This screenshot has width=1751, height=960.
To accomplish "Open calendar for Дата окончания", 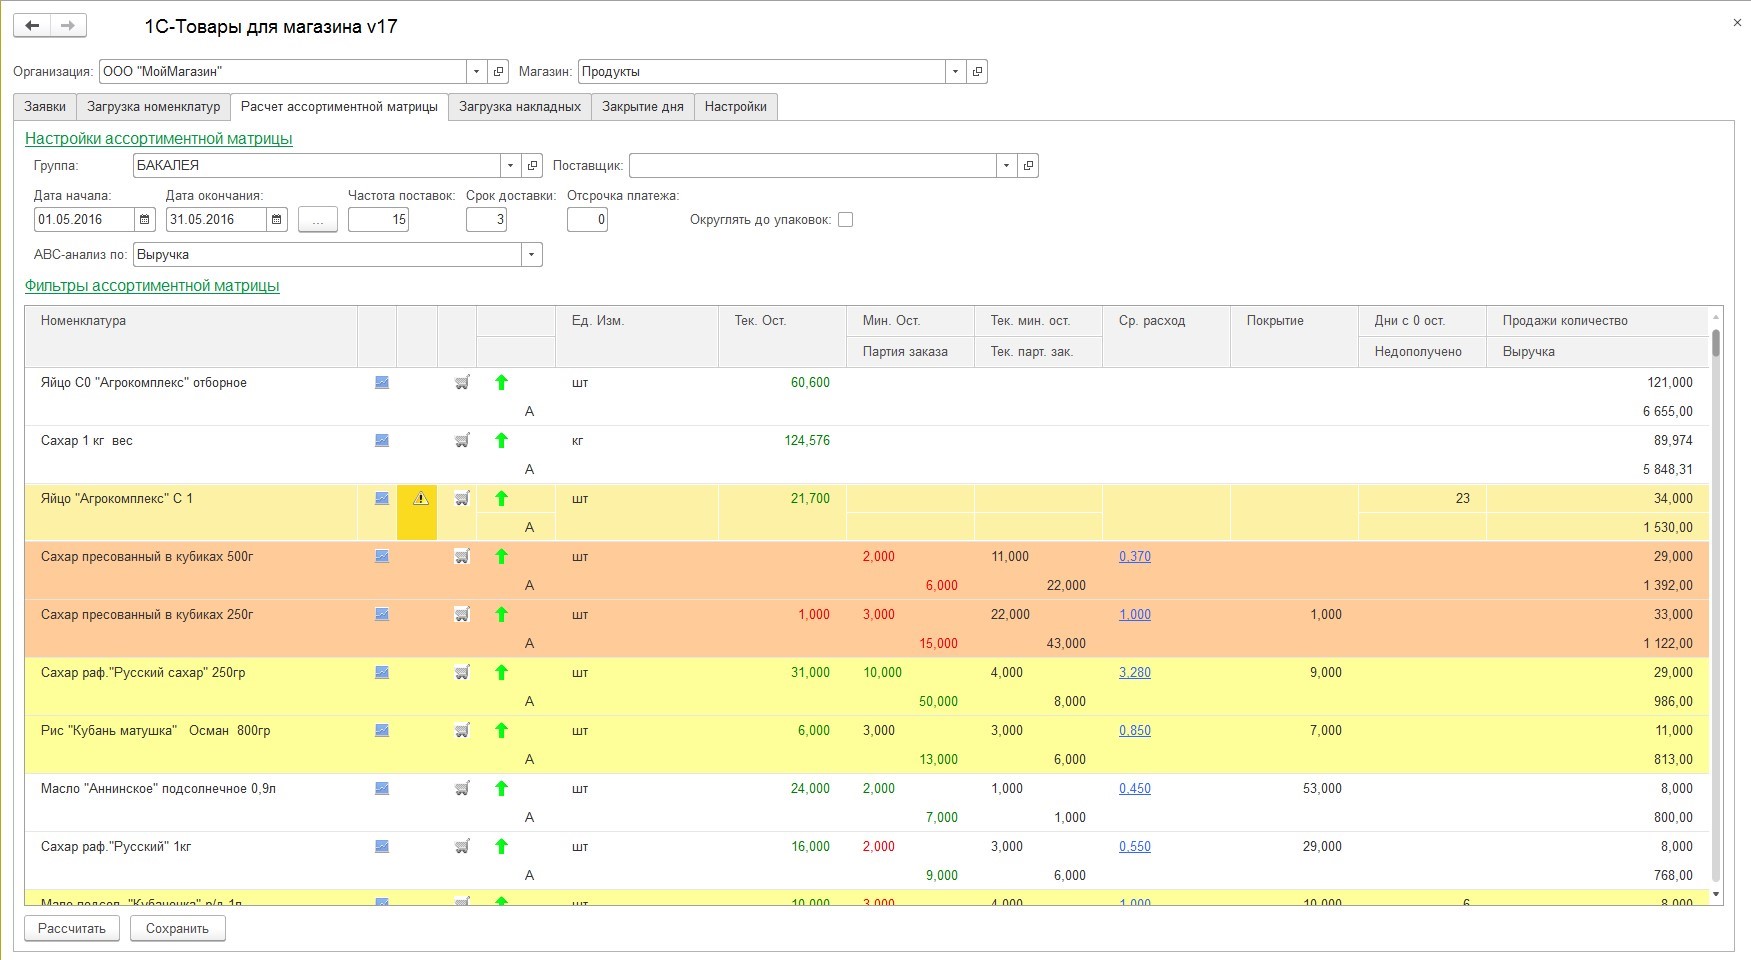I will point(277,219).
